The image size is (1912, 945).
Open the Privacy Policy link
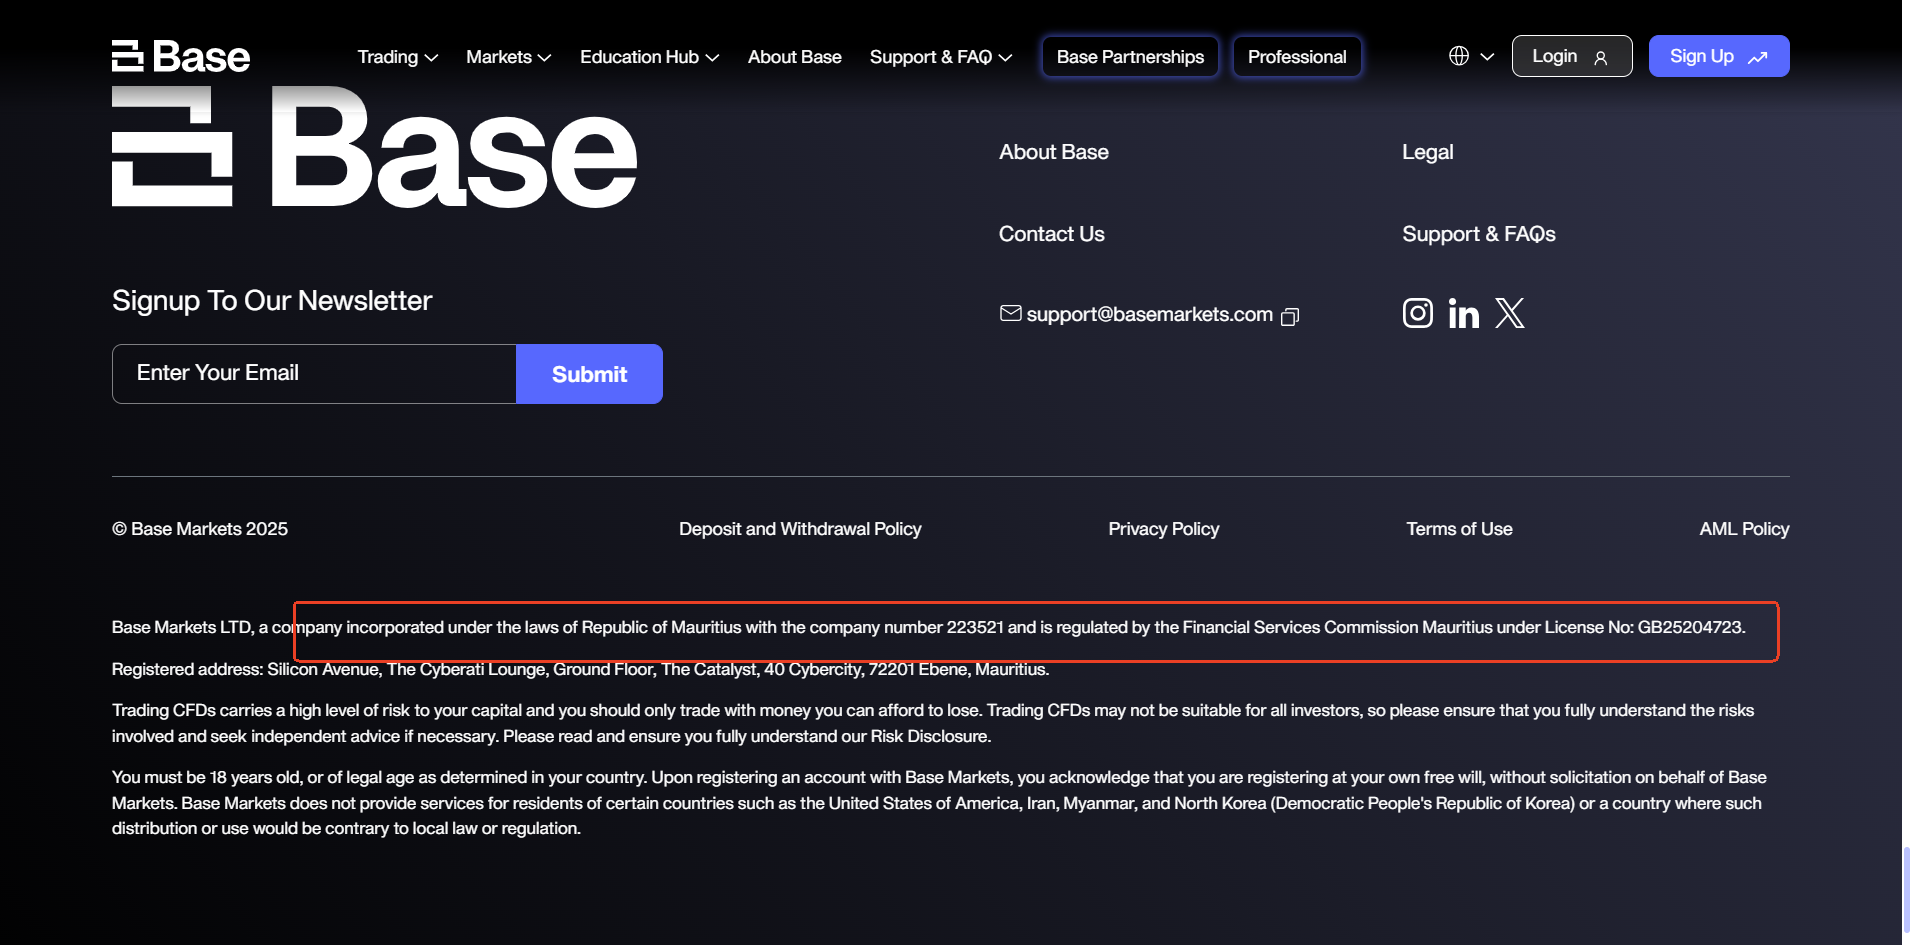click(1163, 529)
